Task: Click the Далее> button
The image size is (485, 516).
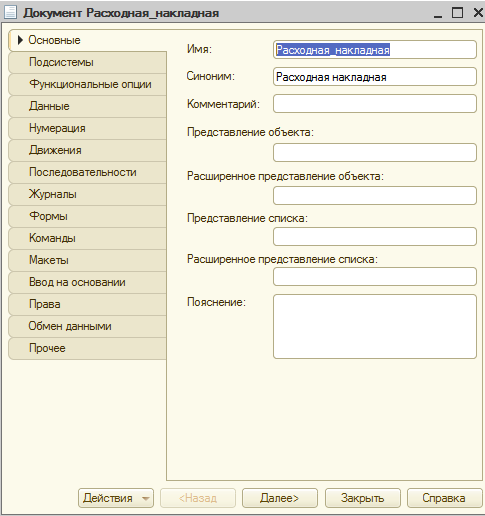Action: click(x=280, y=498)
